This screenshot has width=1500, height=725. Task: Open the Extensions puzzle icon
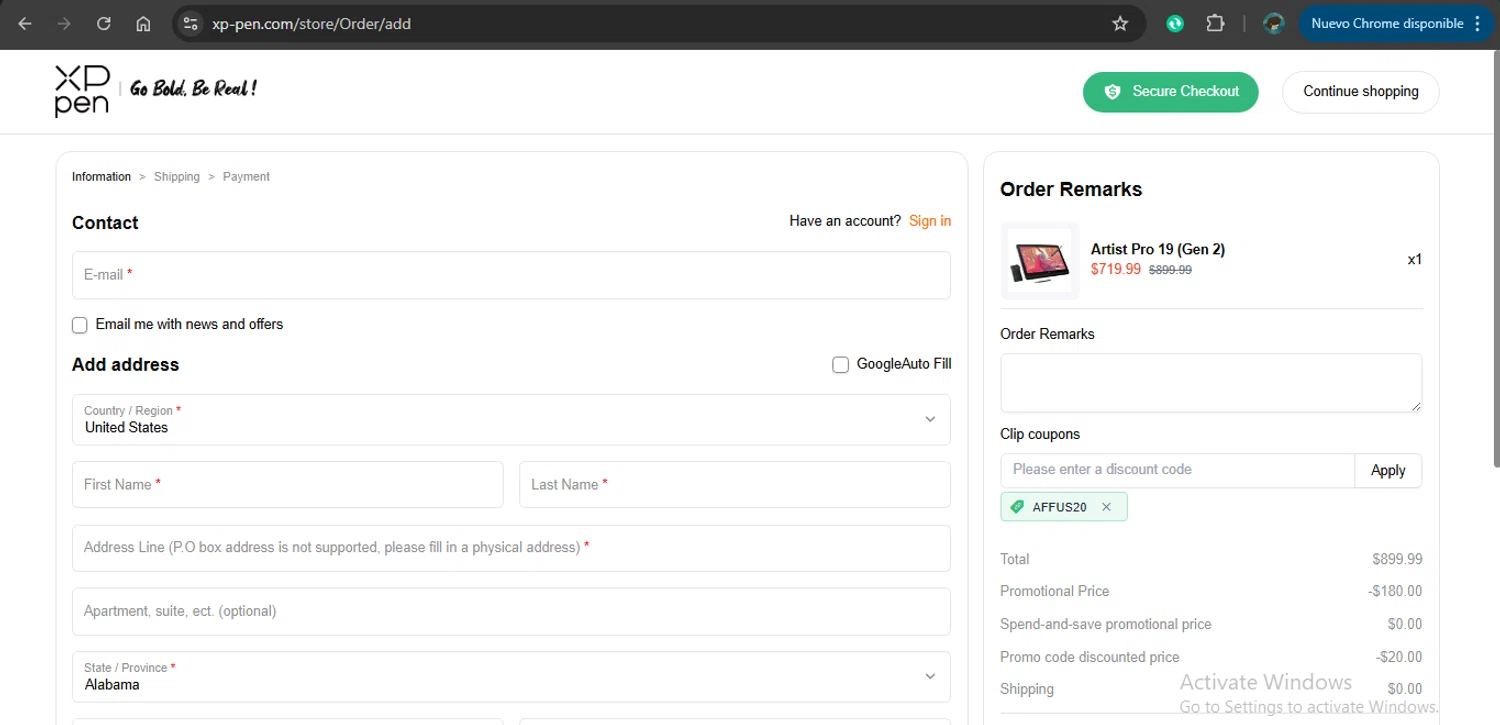coord(1215,24)
